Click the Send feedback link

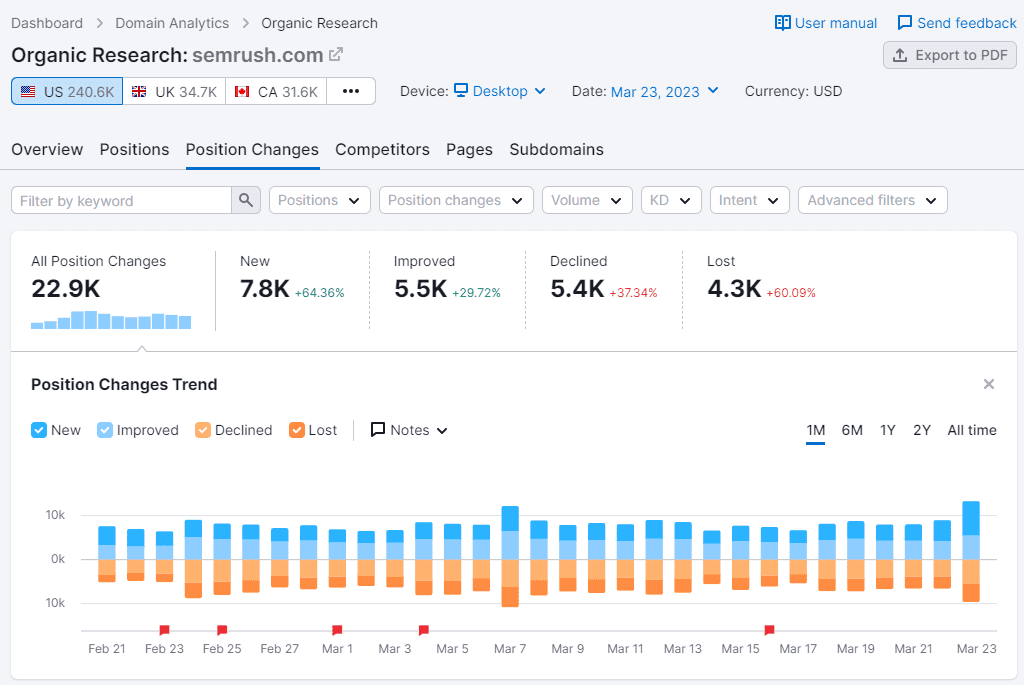957,23
